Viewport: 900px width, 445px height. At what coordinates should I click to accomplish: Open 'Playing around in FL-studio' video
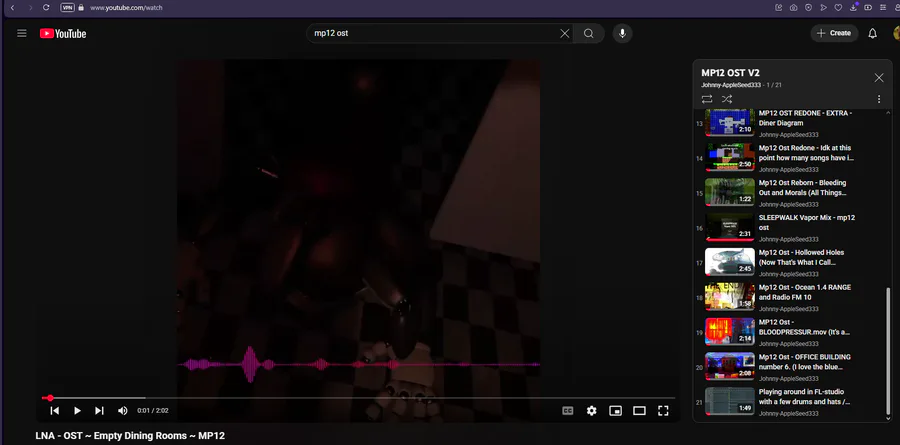[x=792, y=402]
